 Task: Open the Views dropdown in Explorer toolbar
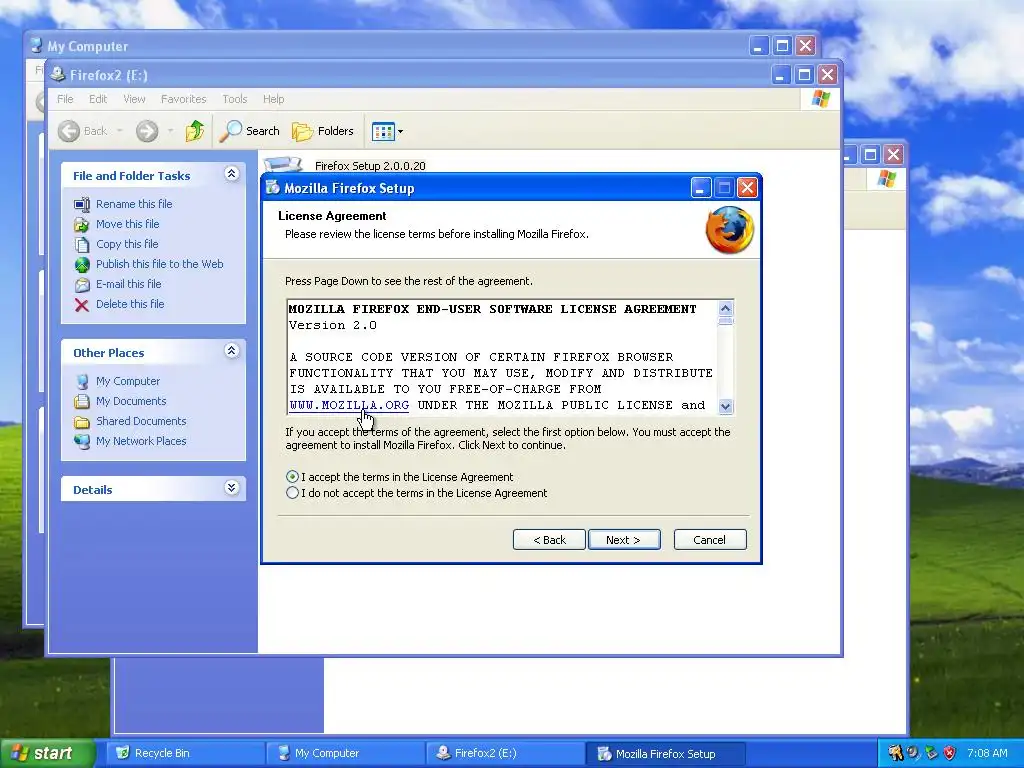387,131
